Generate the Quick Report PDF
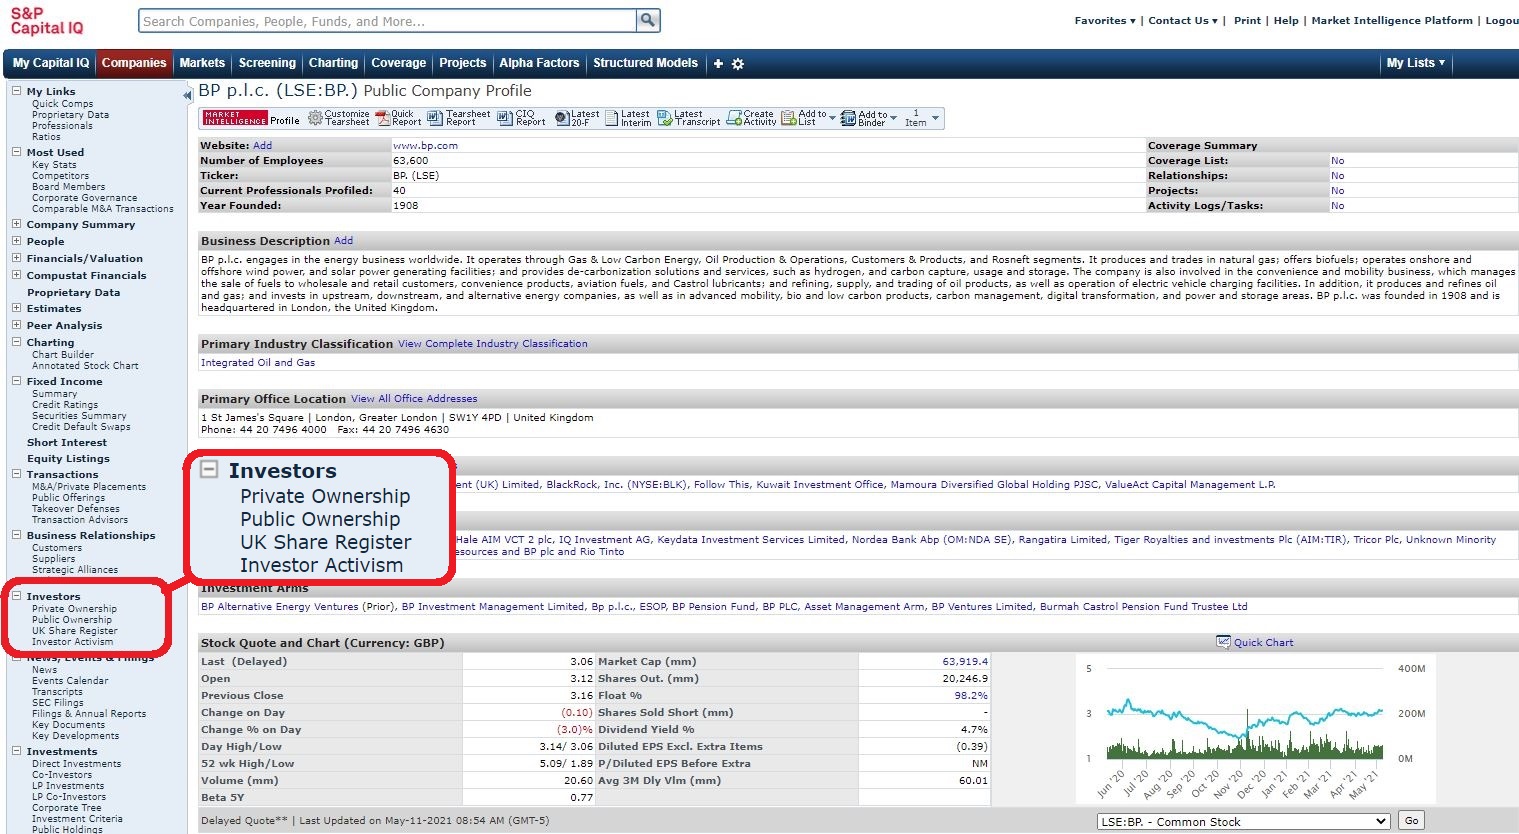This screenshot has height=834, width=1519. (381, 118)
